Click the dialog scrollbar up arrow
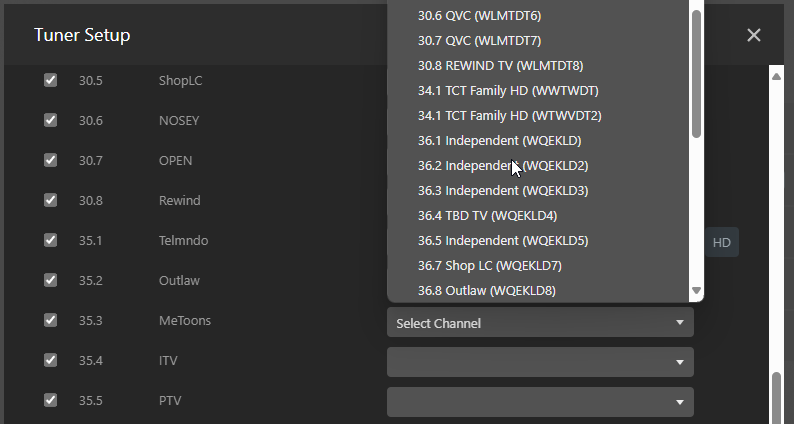 coord(777,75)
